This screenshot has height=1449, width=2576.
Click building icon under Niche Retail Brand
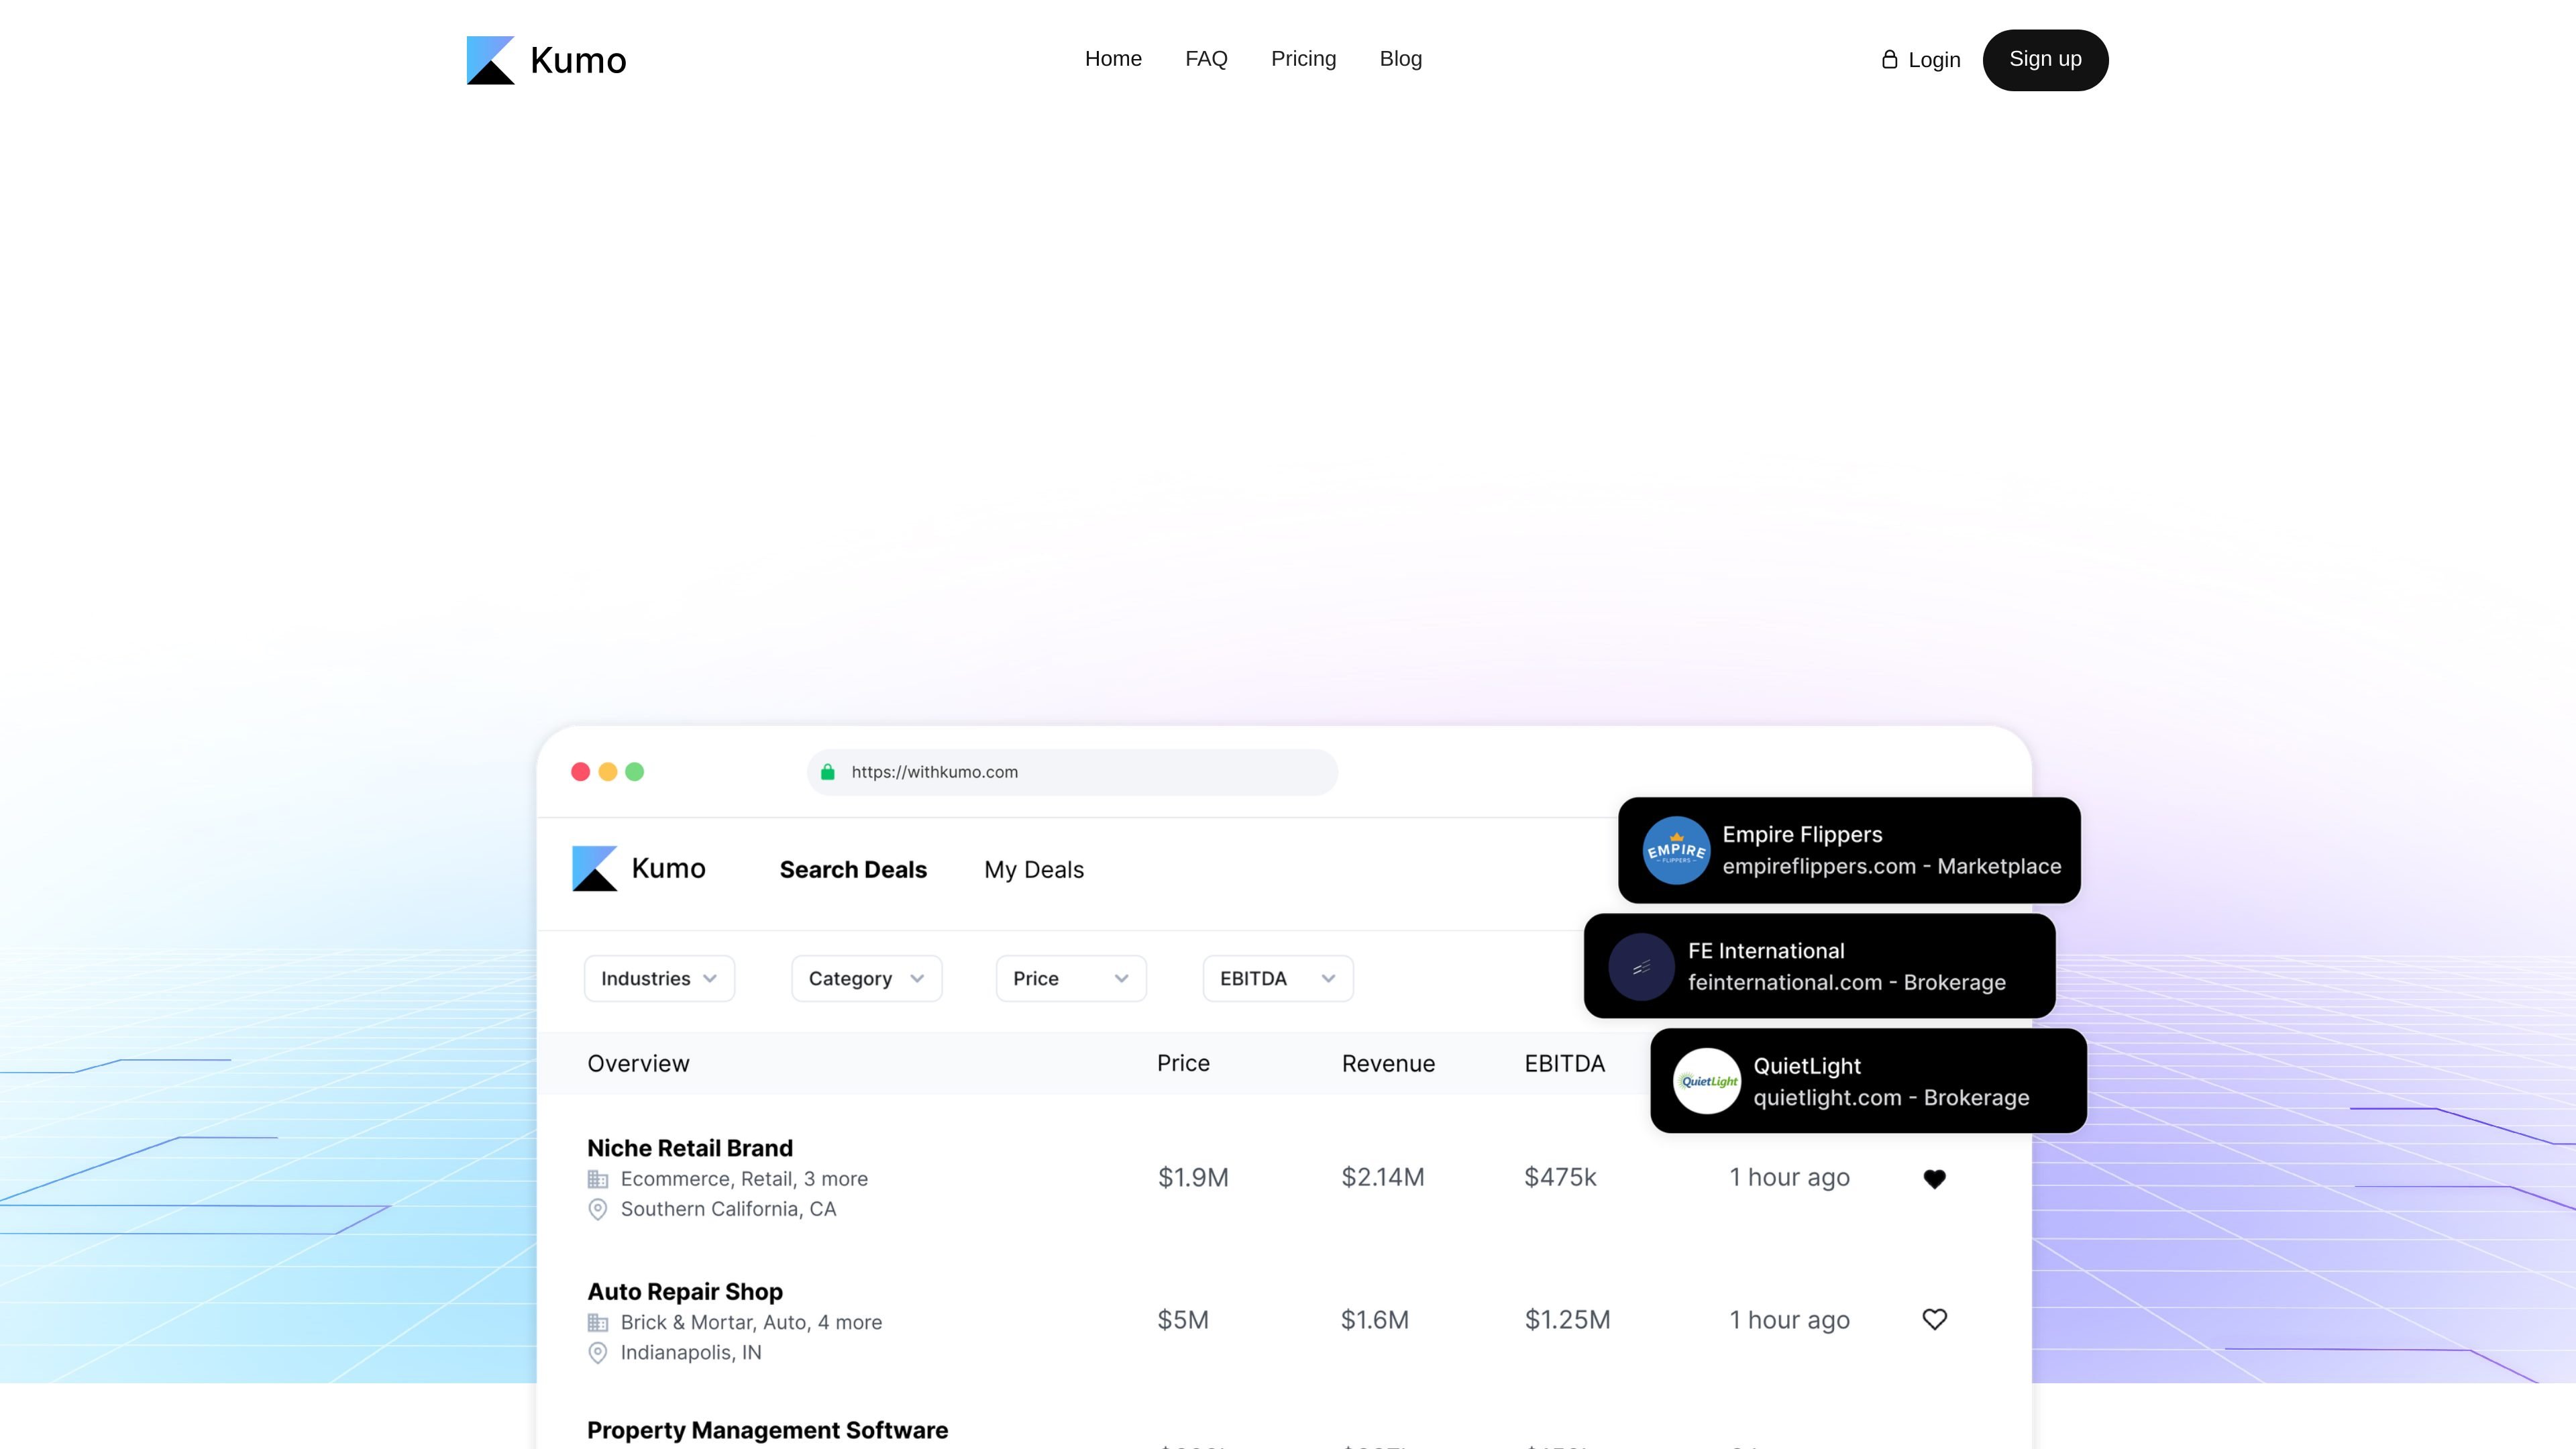598,1179
